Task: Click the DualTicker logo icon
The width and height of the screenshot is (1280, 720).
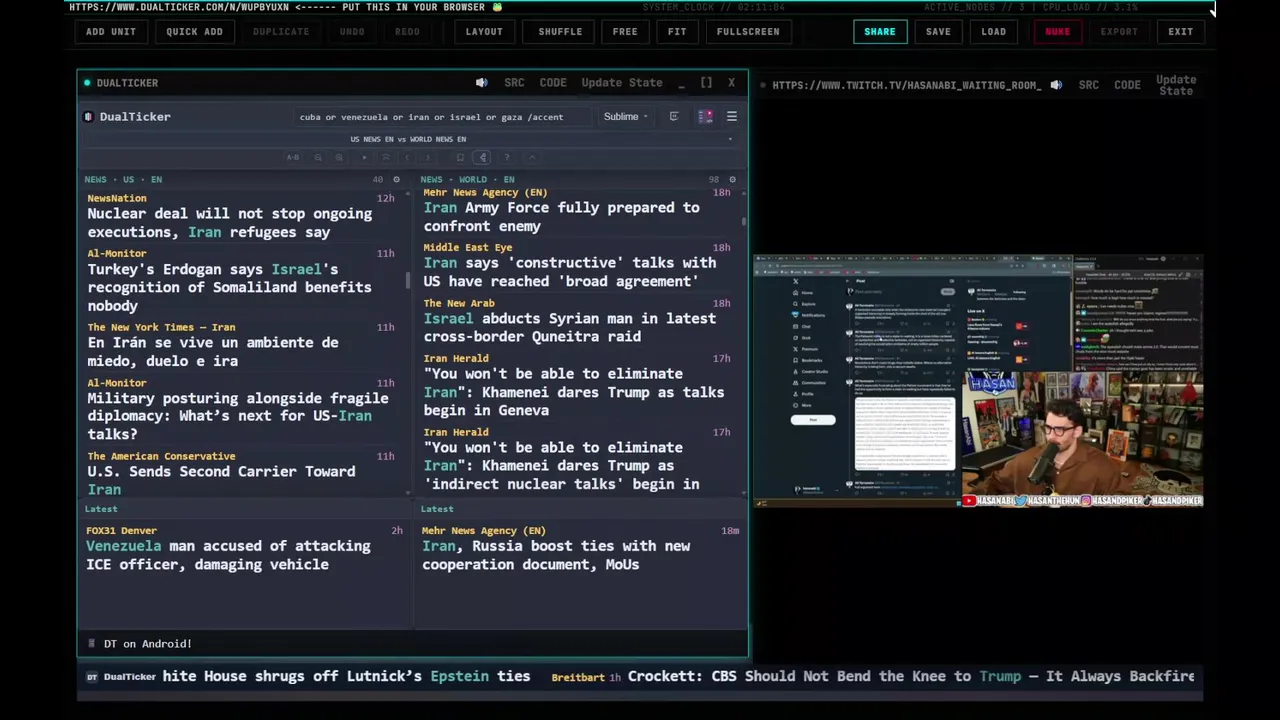Action: pyautogui.click(x=88, y=117)
